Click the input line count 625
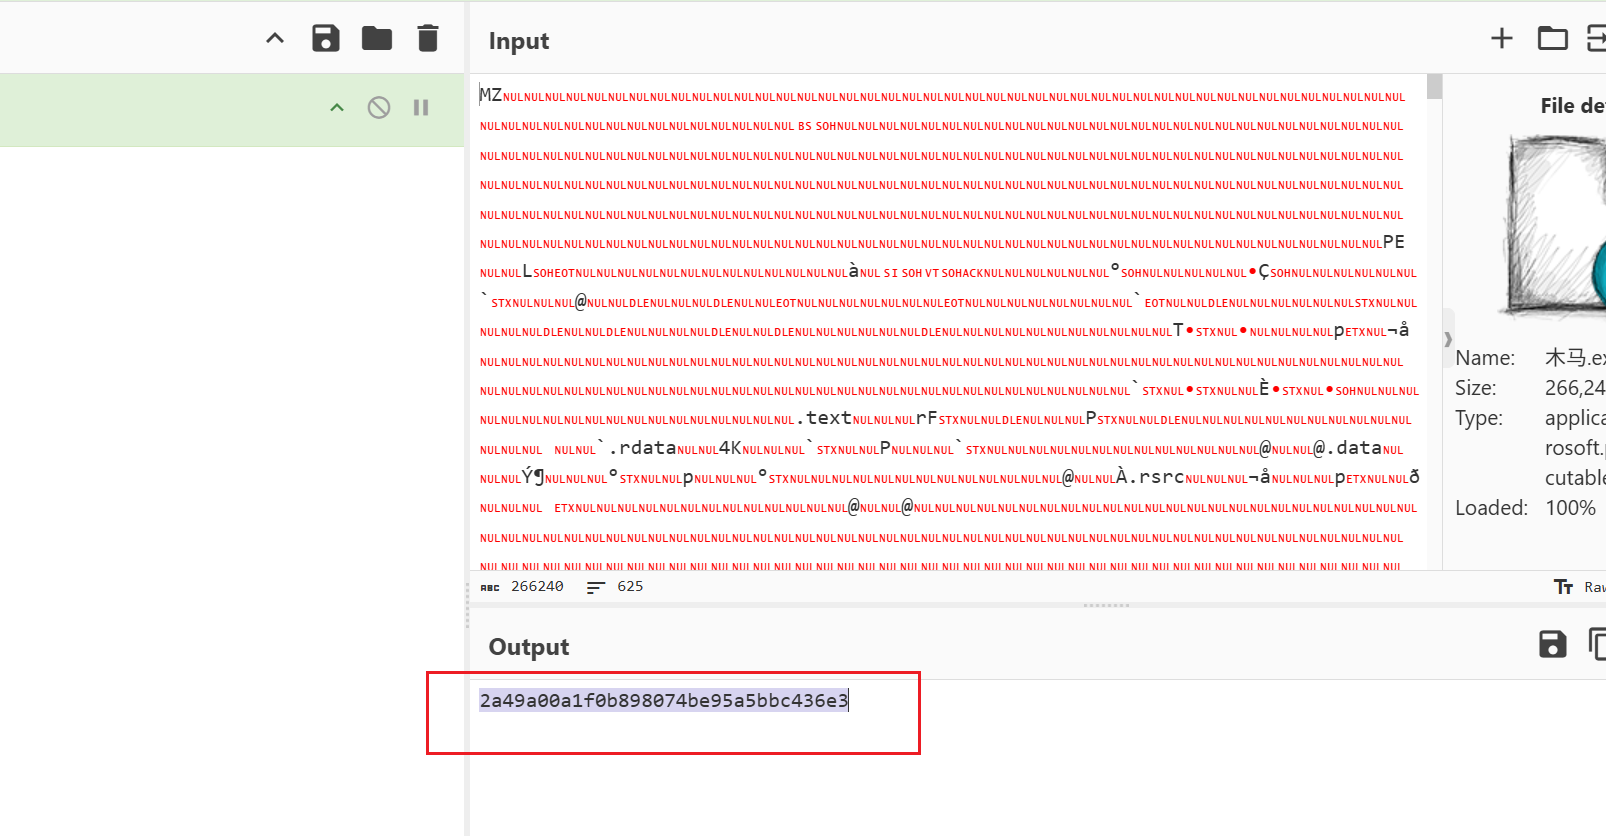This screenshot has height=836, width=1606. pos(630,587)
